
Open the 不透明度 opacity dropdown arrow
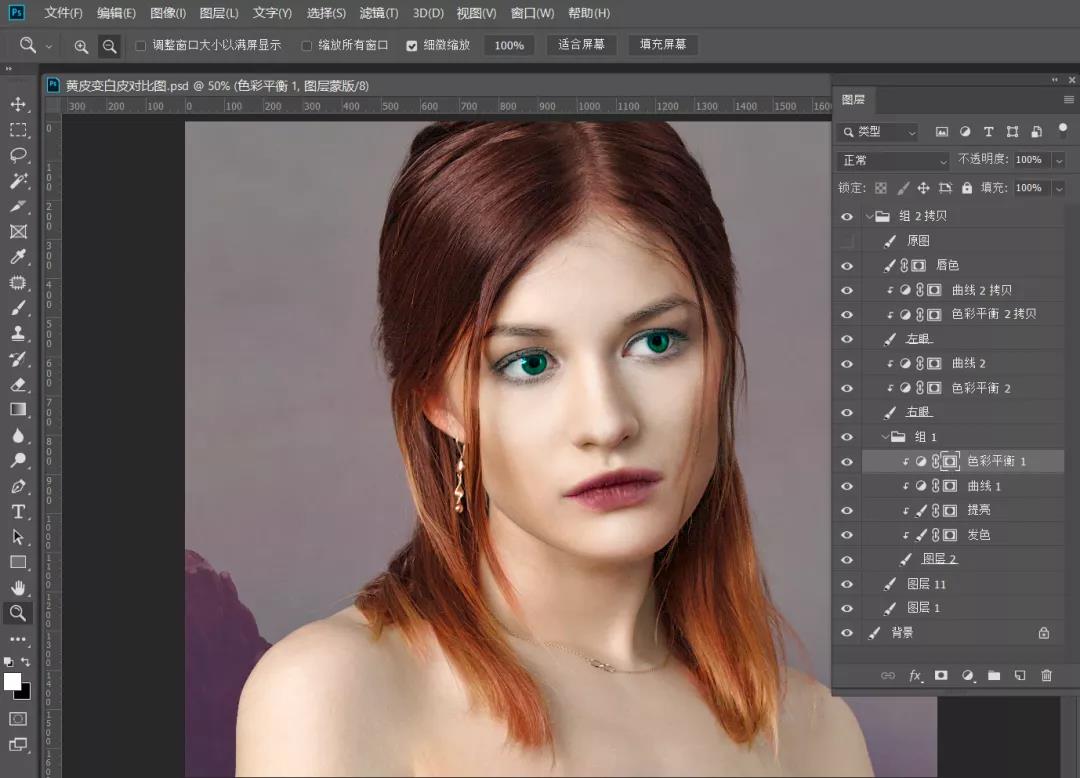1059,160
